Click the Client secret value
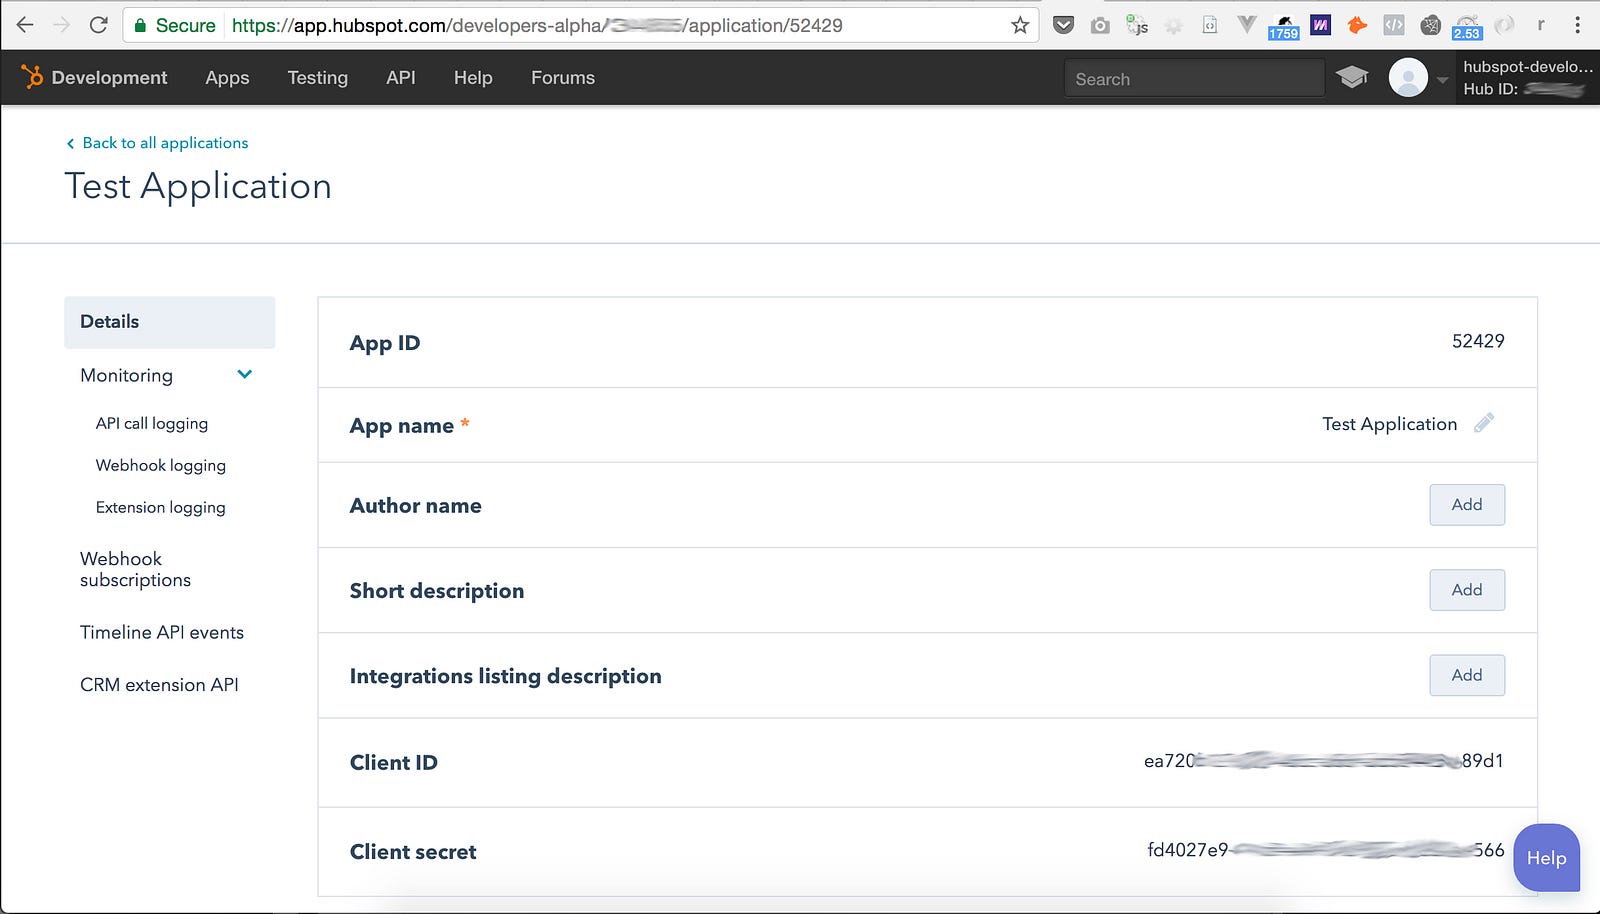This screenshot has height=914, width=1600. coord(1326,850)
